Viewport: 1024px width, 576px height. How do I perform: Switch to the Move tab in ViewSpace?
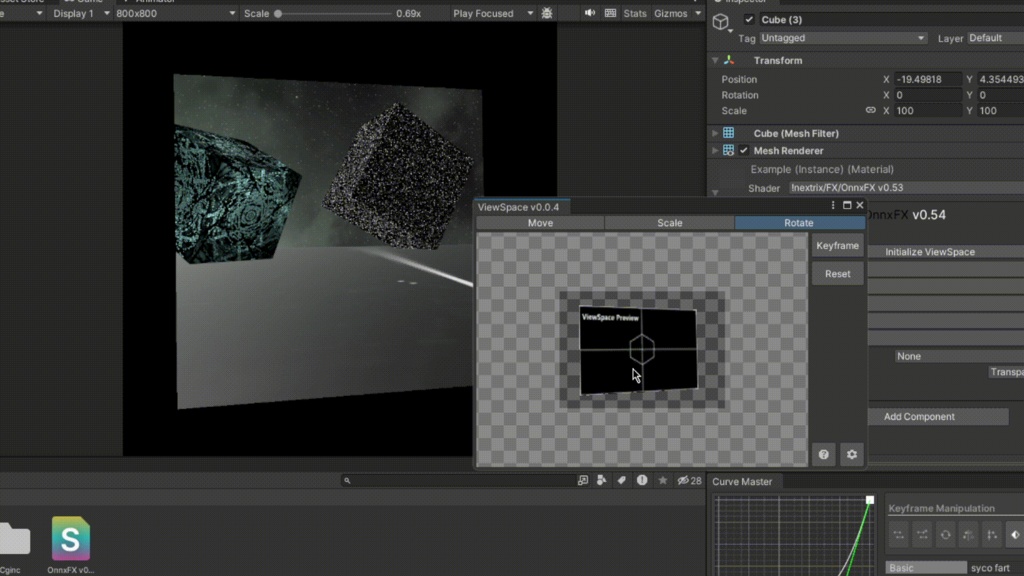(540, 223)
